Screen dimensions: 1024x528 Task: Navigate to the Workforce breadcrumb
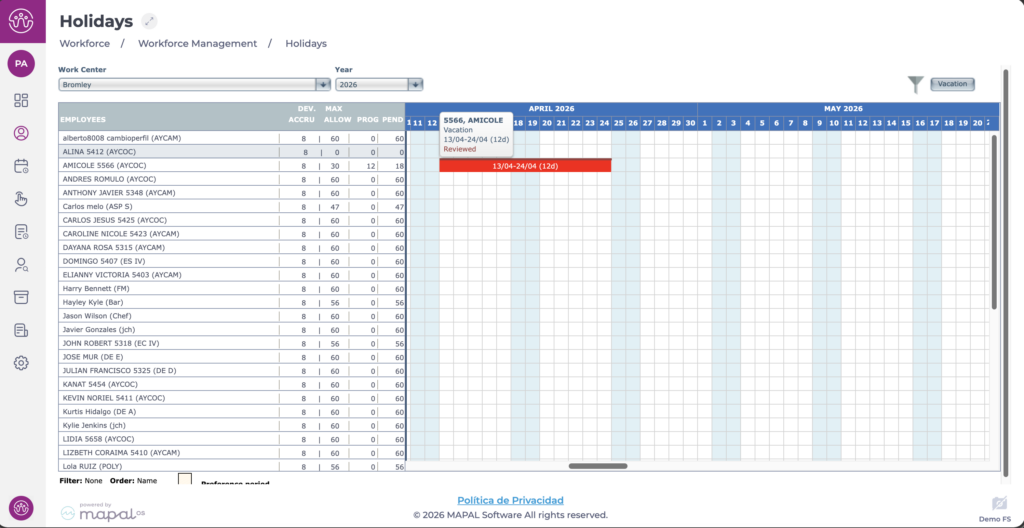pyautogui.click(x=85, y=44)
